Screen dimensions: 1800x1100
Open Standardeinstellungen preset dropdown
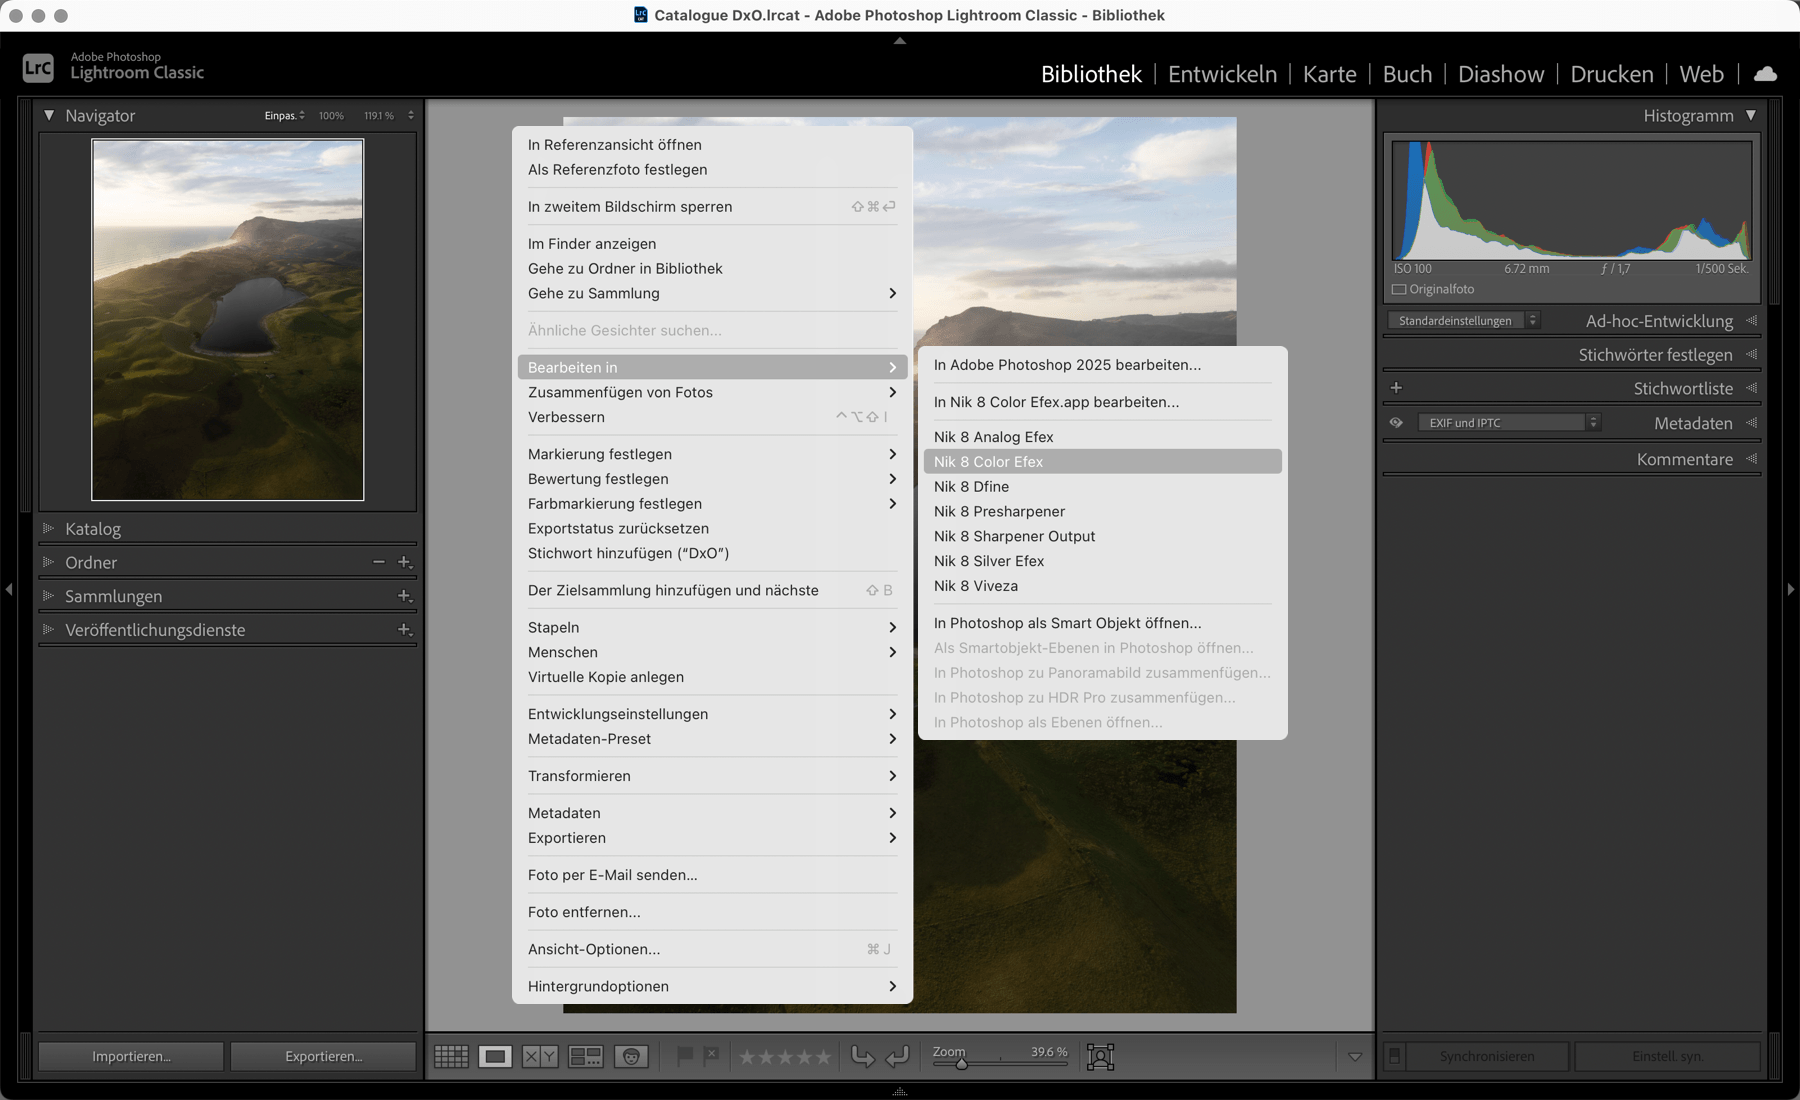(1464, 321)
